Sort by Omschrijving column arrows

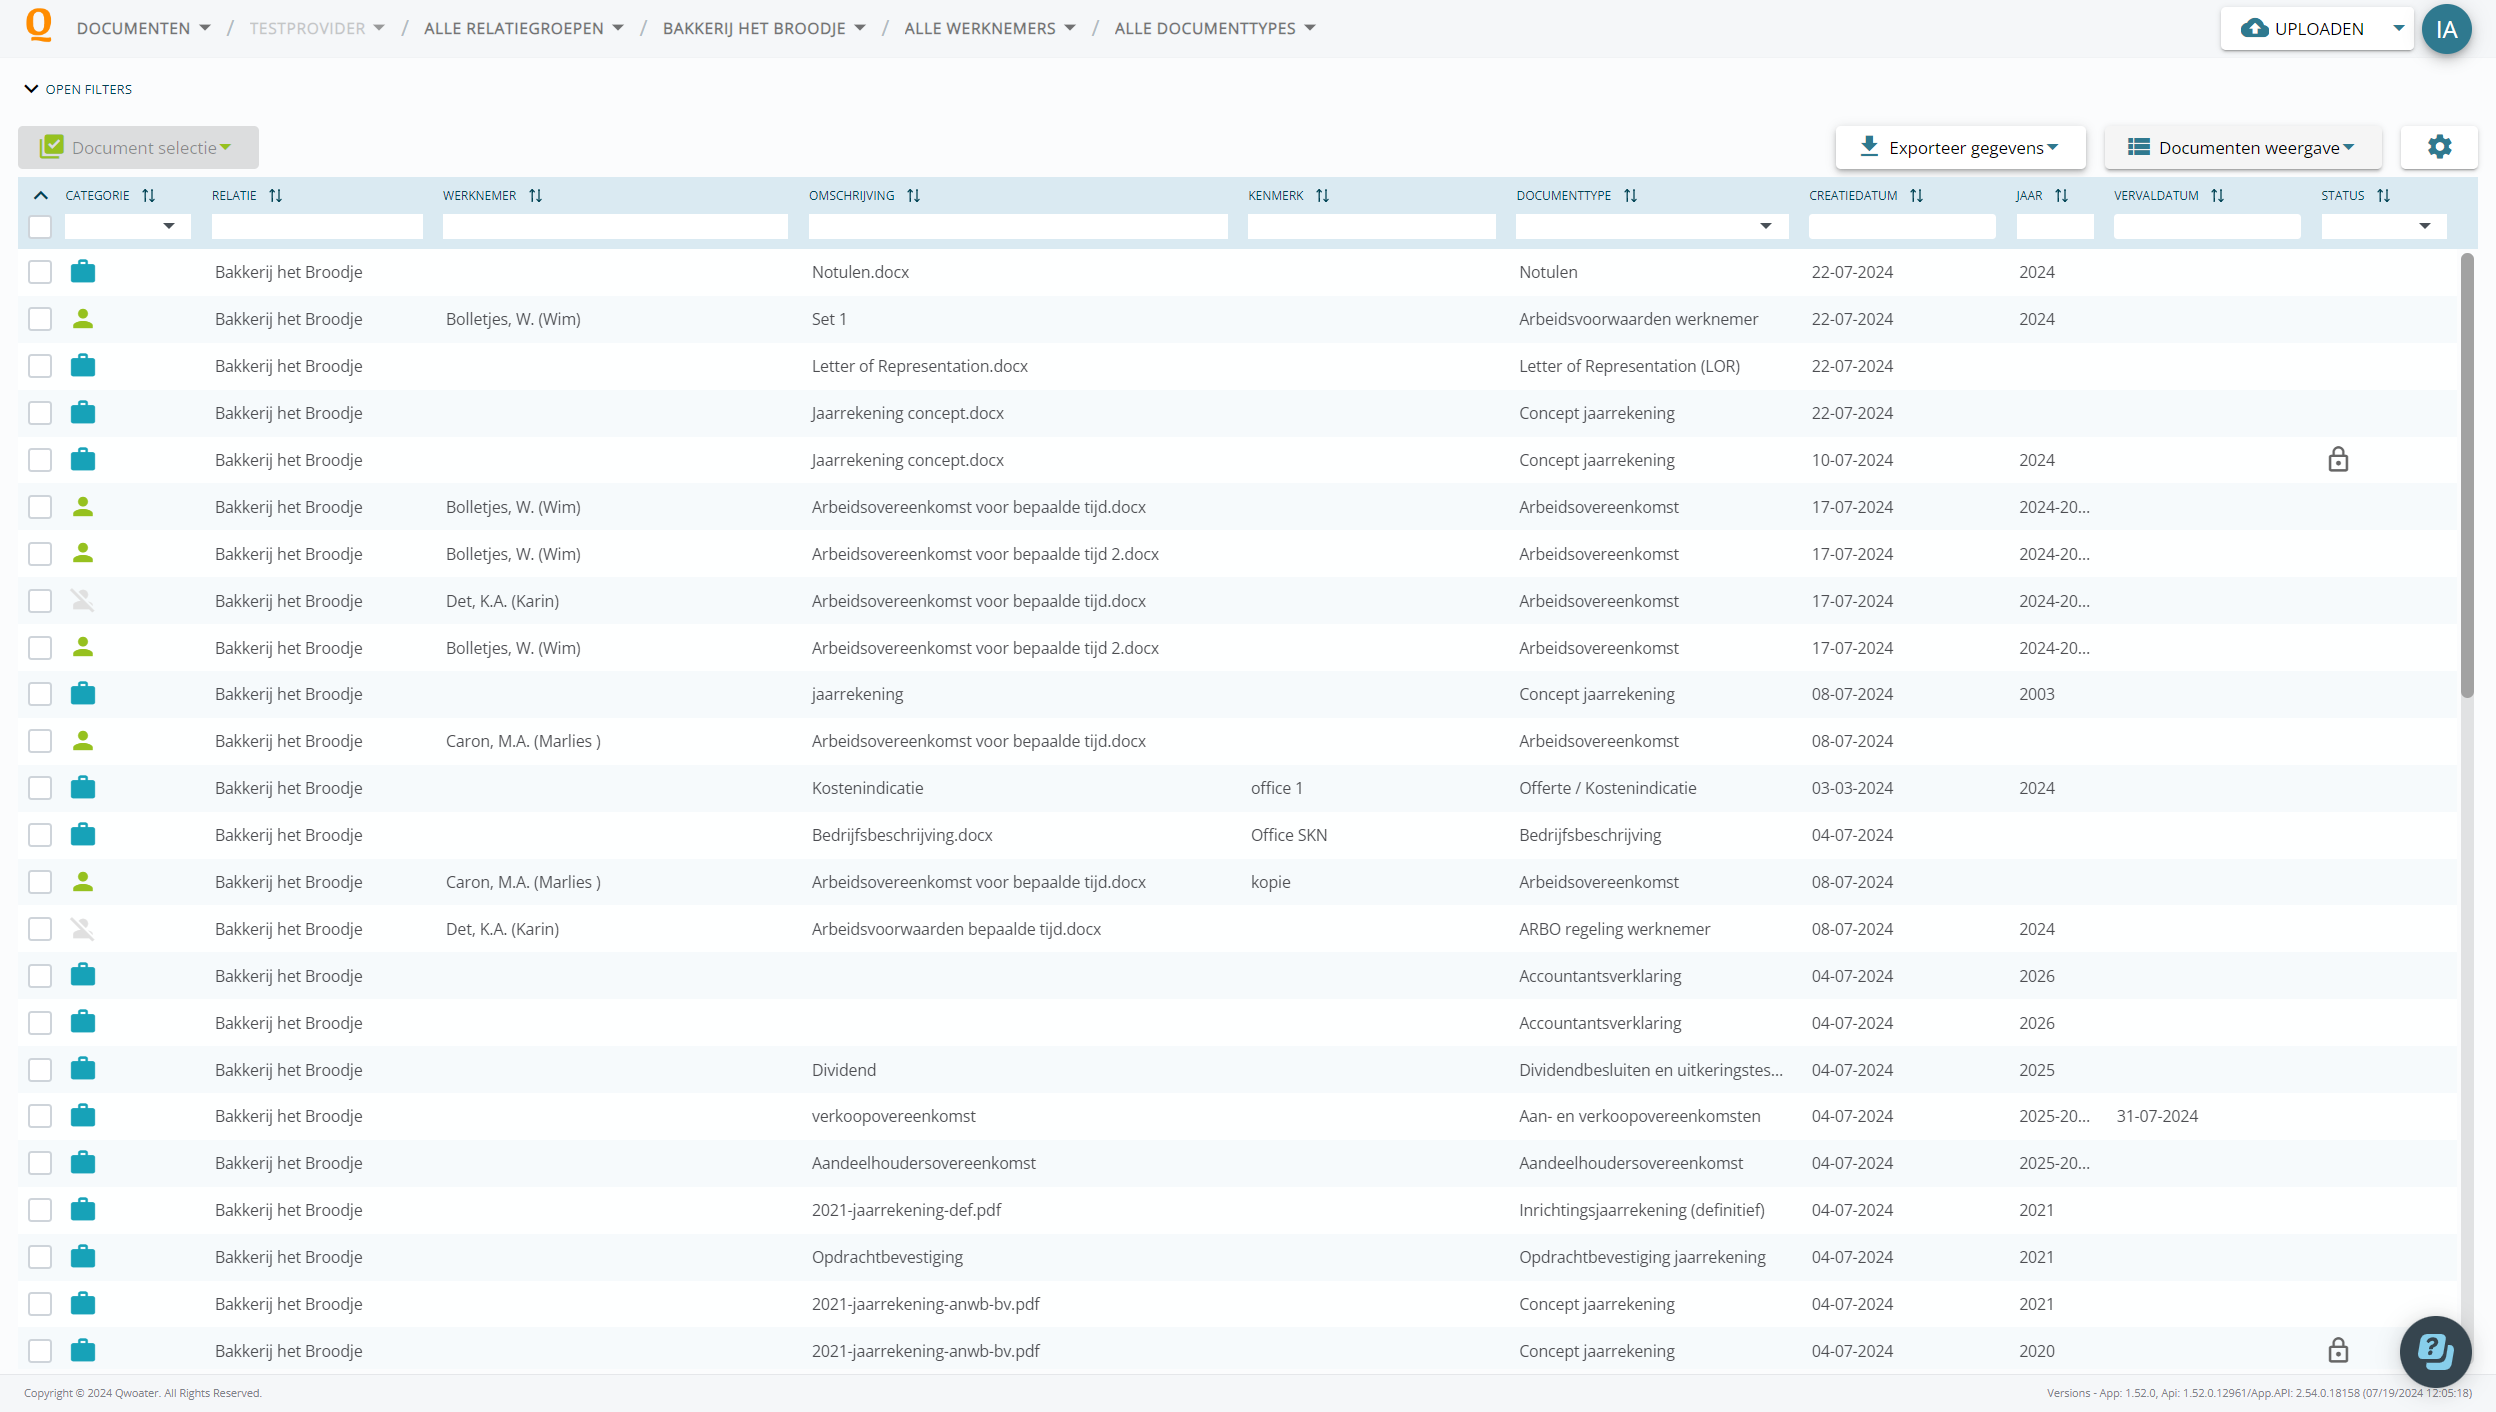[x=913, y=196]
